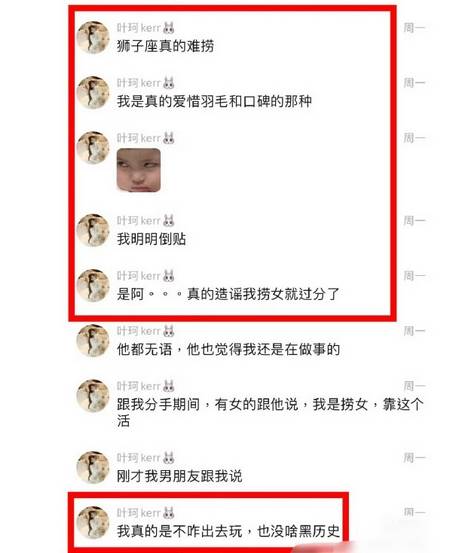Select message starting 跟我分手期间，有女的跟他说

point(270,412)
